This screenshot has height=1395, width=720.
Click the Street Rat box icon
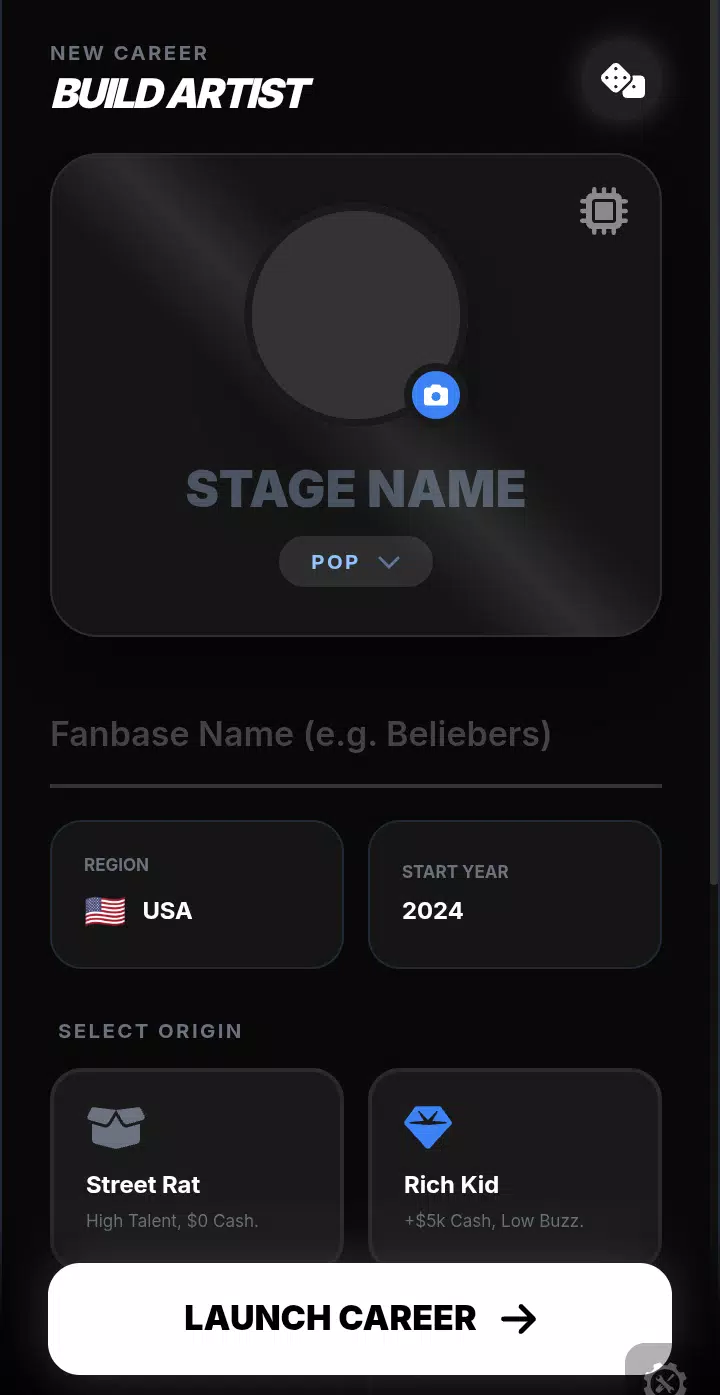[116, 1127]
